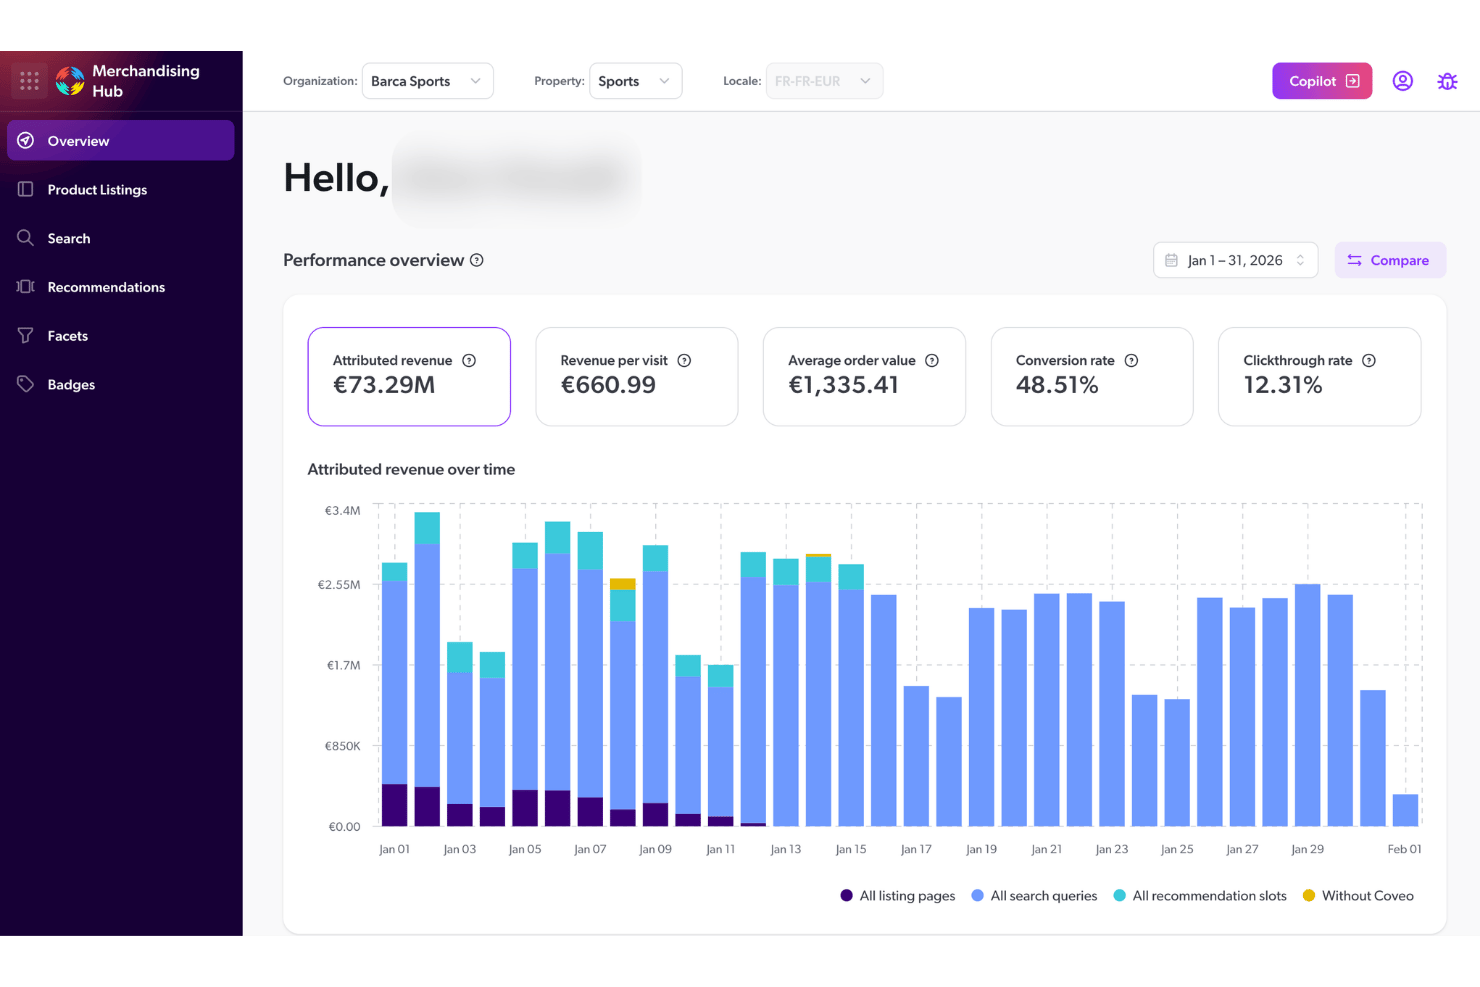
Task: Click the Jan 15 axis label
Action: click(851, 849)
